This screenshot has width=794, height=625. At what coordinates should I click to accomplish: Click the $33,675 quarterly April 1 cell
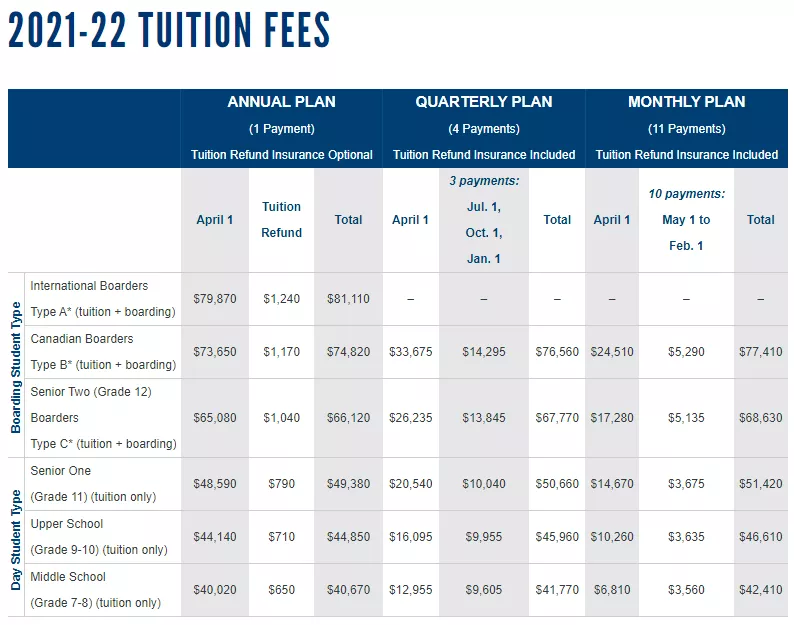(411, 352)
